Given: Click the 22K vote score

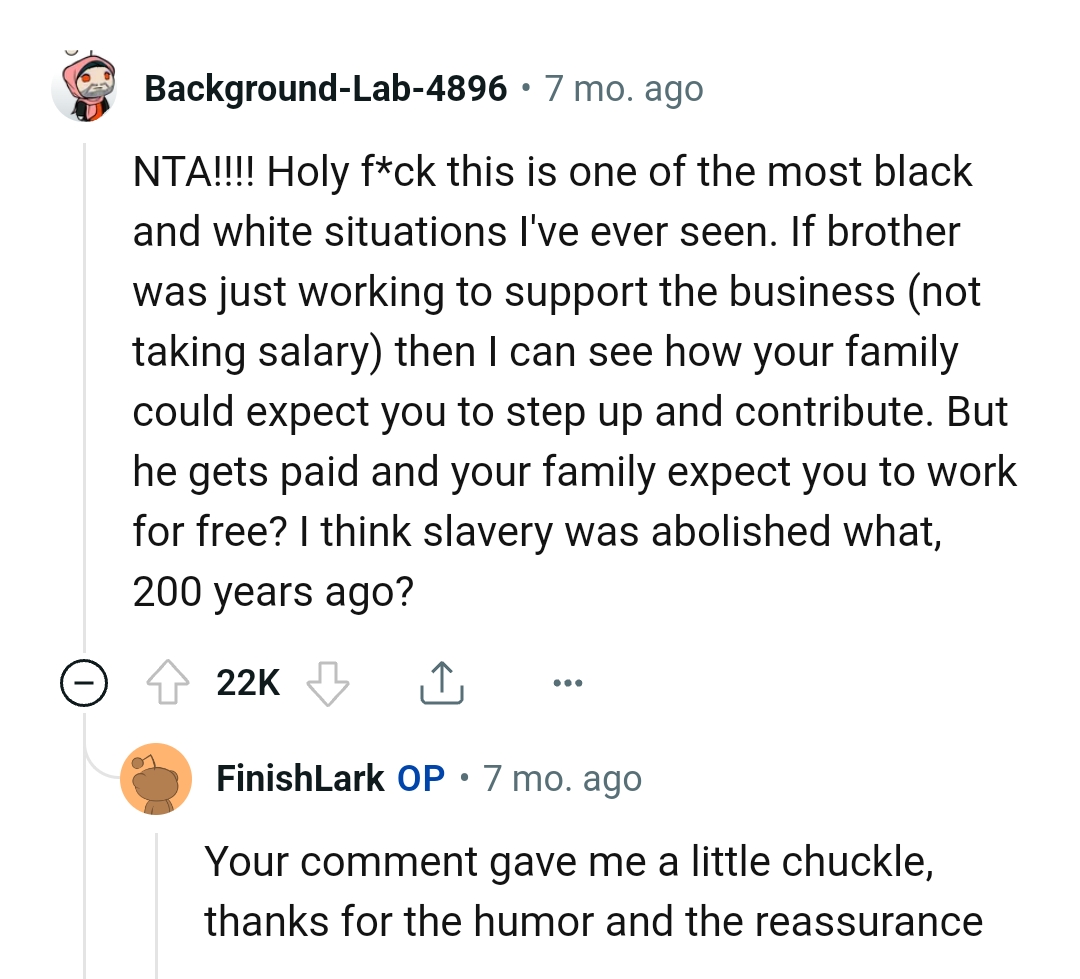Looking at the screenshot, I should 248,683.
